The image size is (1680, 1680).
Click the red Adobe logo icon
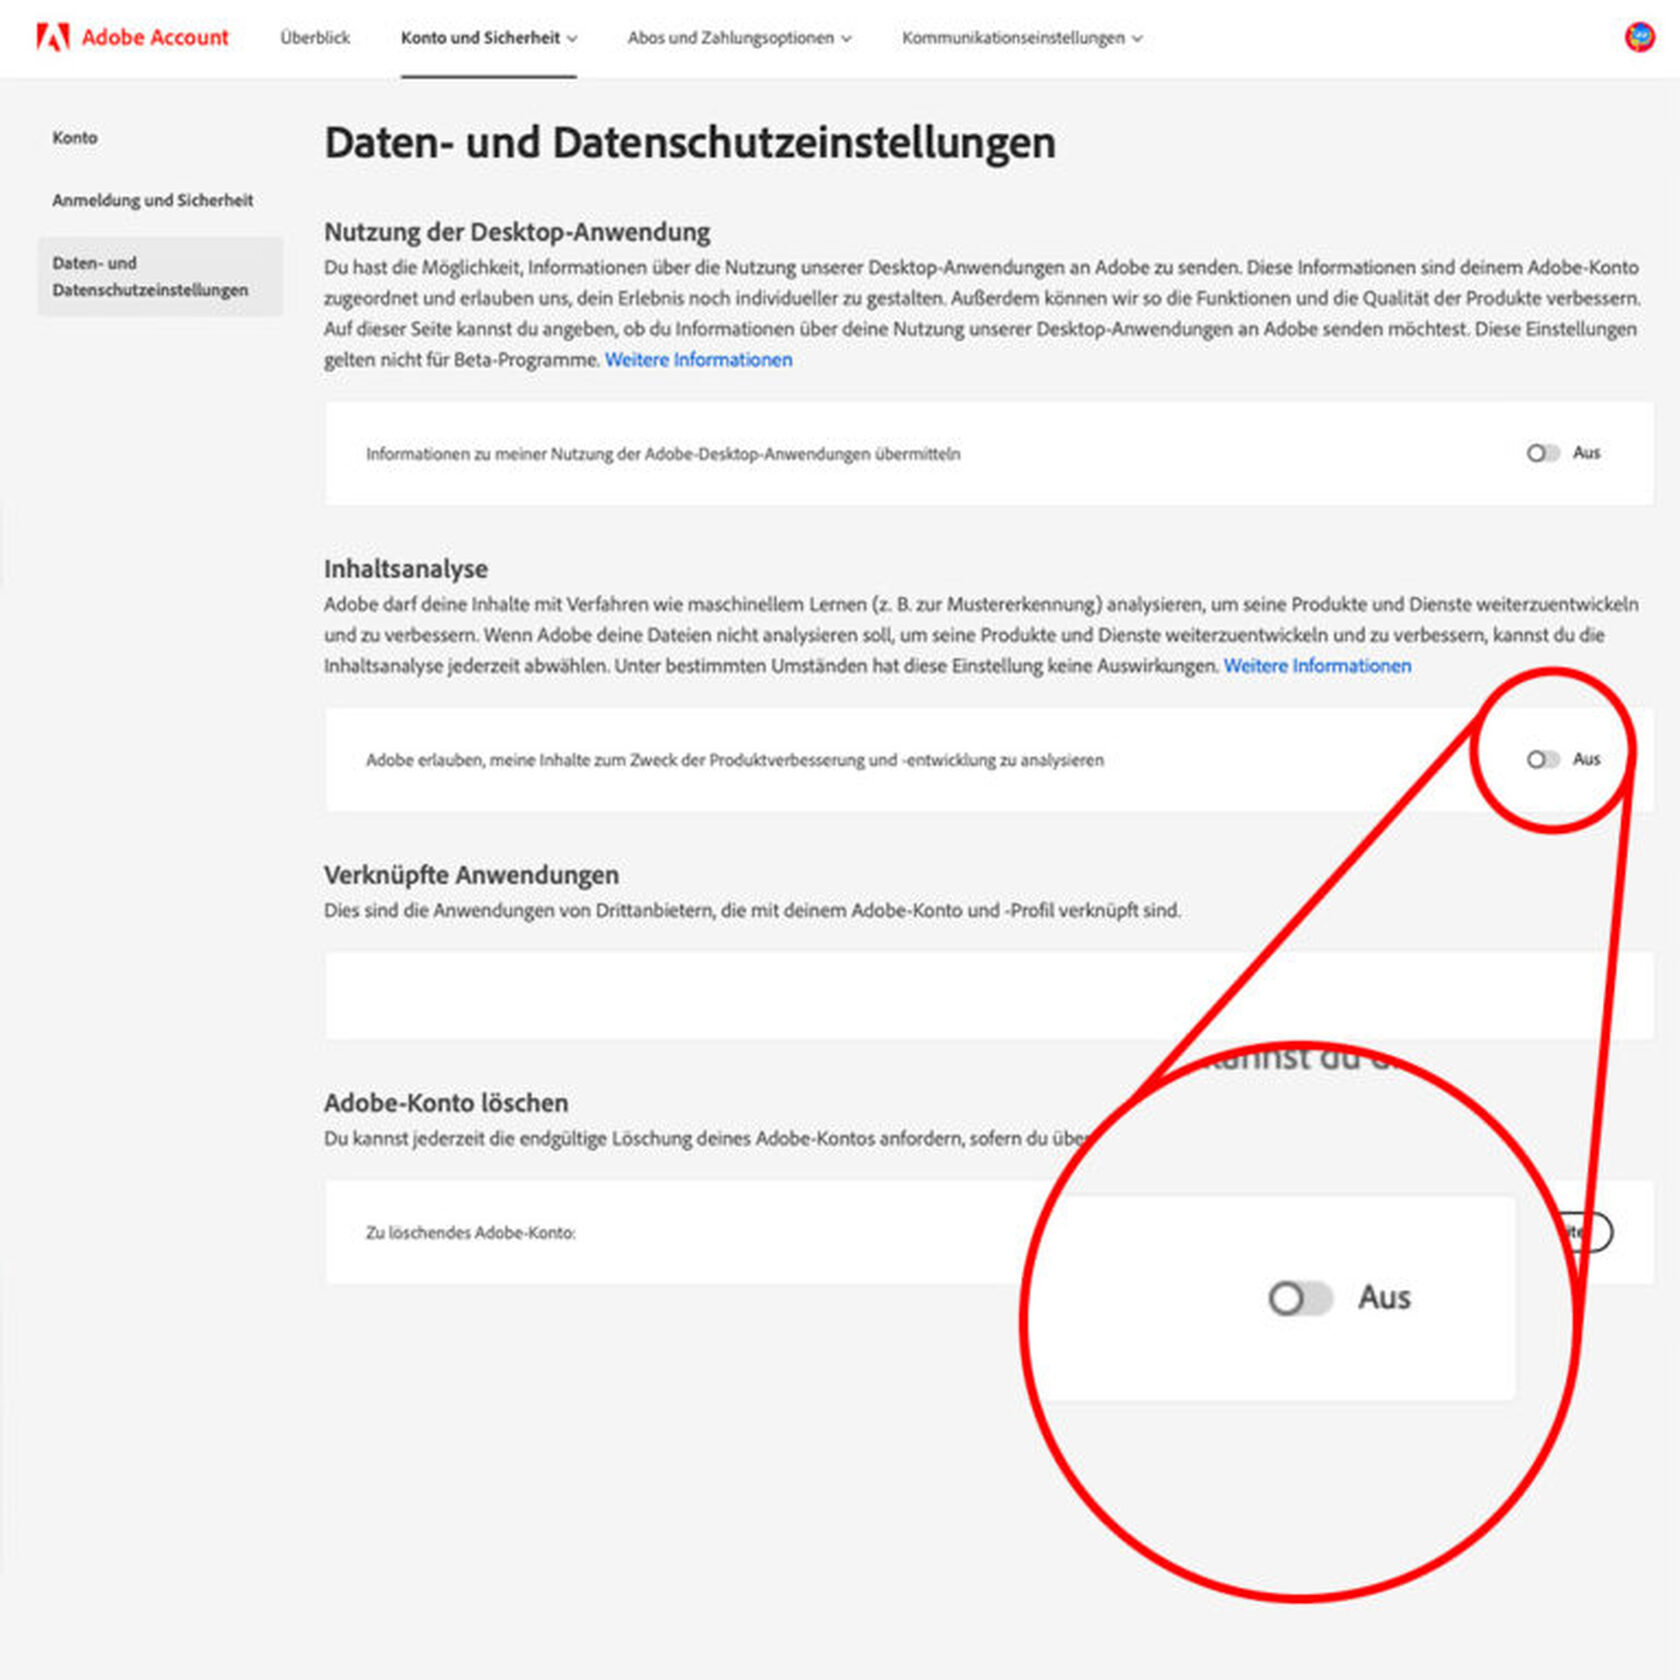52,38
